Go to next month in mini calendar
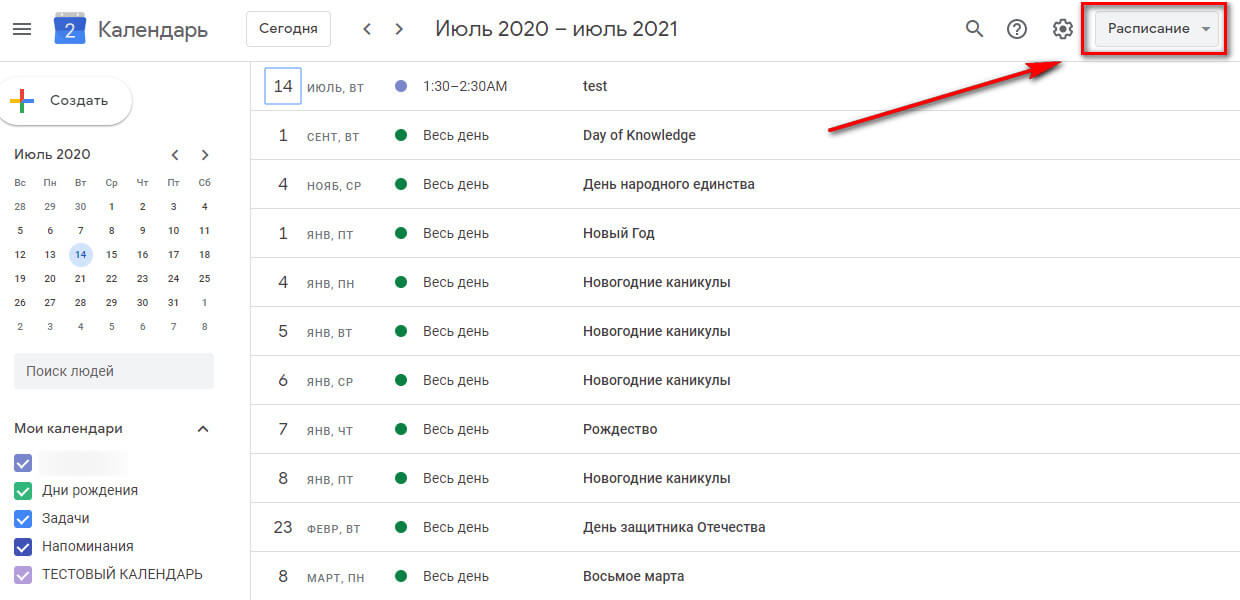The height and width of the screenshot is (600, 1240). coord(204,155)
